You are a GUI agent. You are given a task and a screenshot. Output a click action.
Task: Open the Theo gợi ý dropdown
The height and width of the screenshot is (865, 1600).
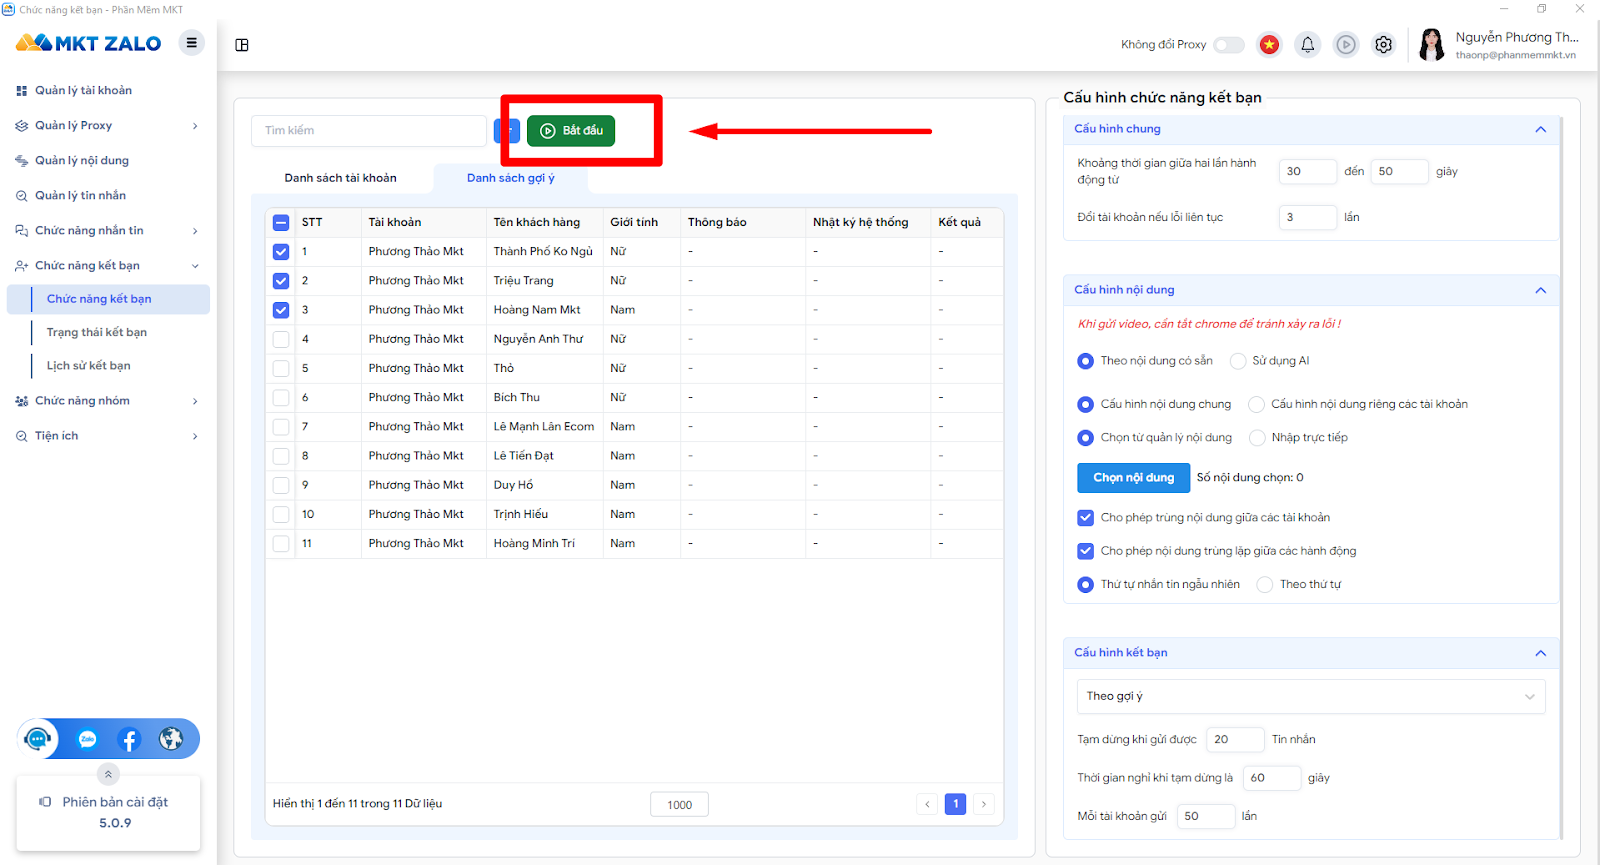1310,697
